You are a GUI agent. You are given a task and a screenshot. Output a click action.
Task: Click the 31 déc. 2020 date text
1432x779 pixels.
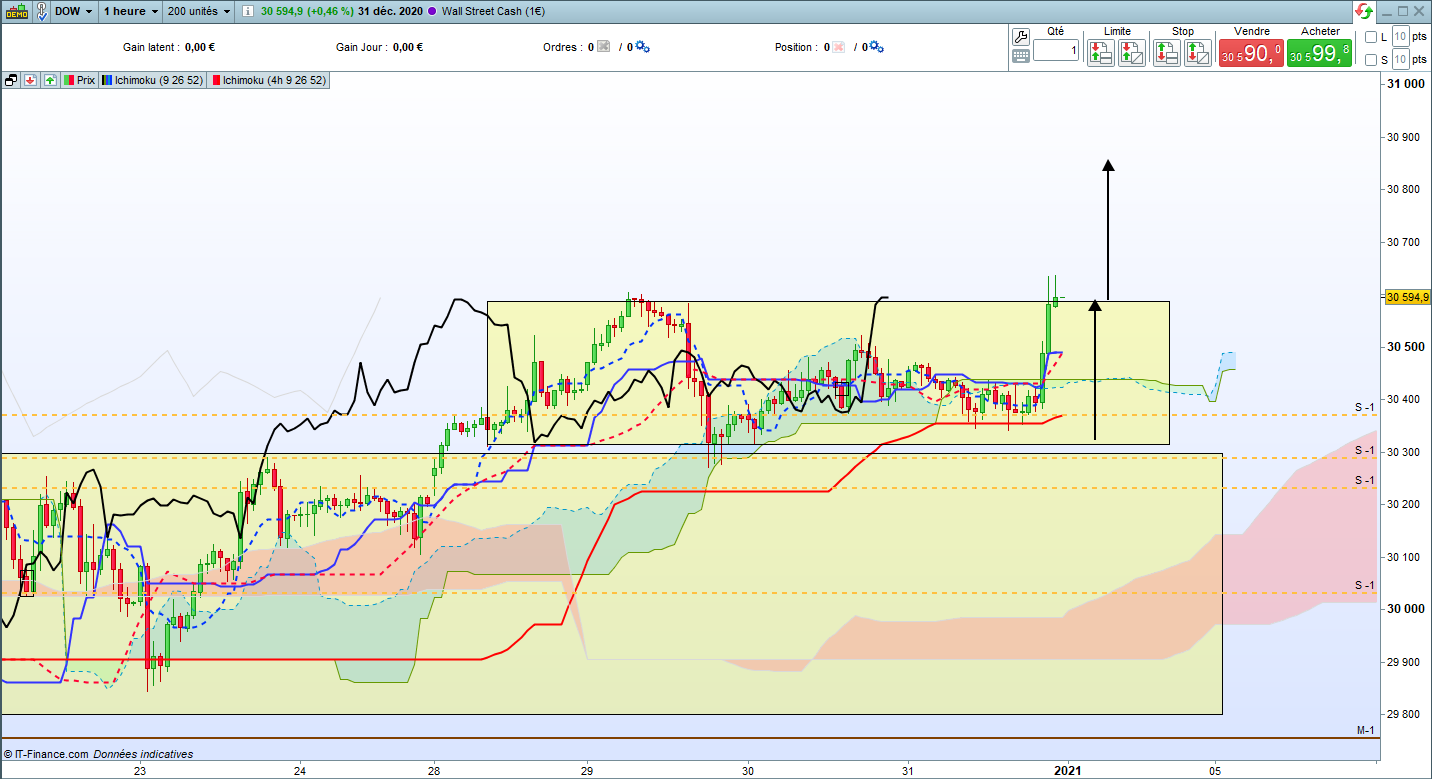tap(391, 11)
